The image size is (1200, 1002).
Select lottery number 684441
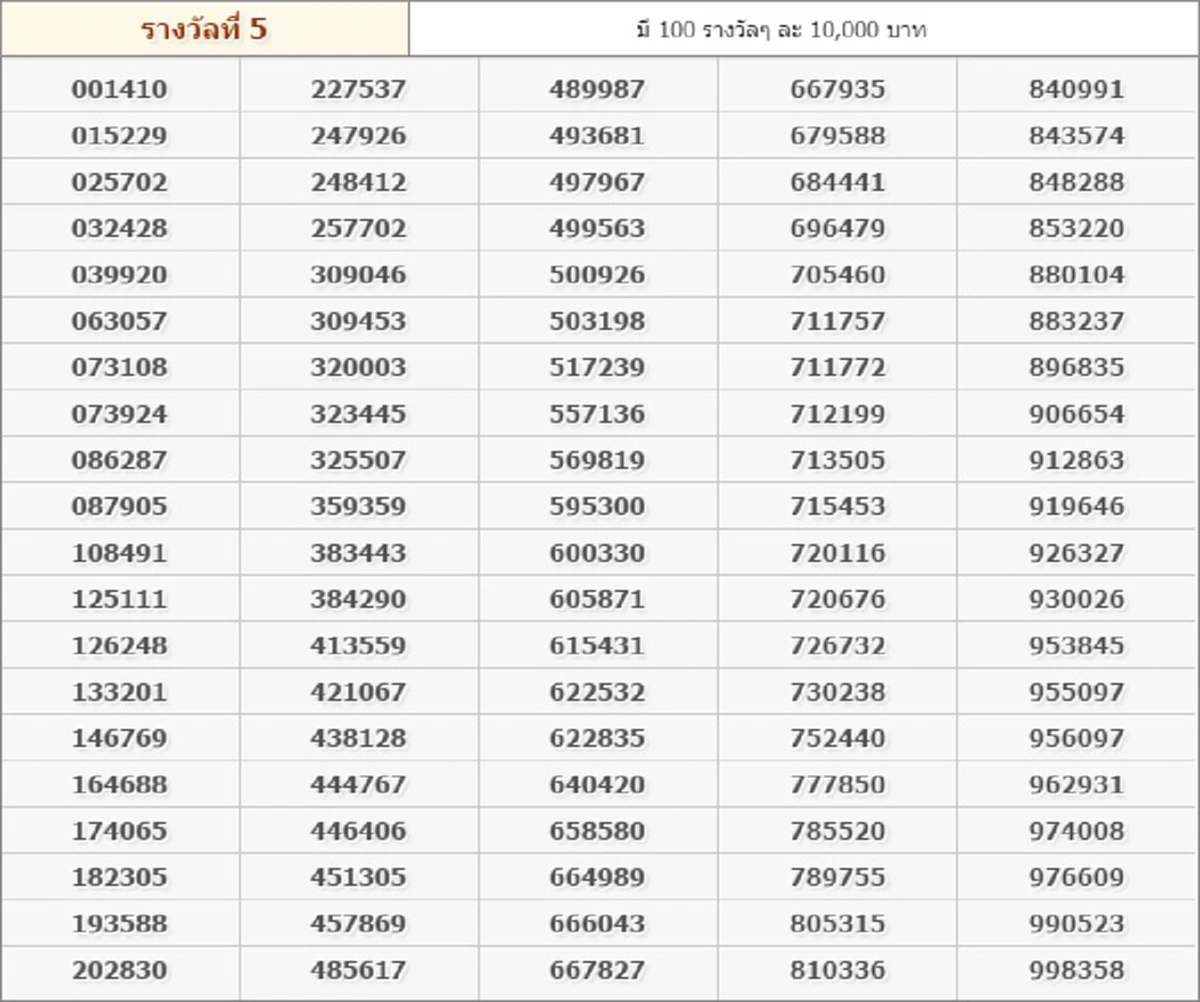coord(838,182)
